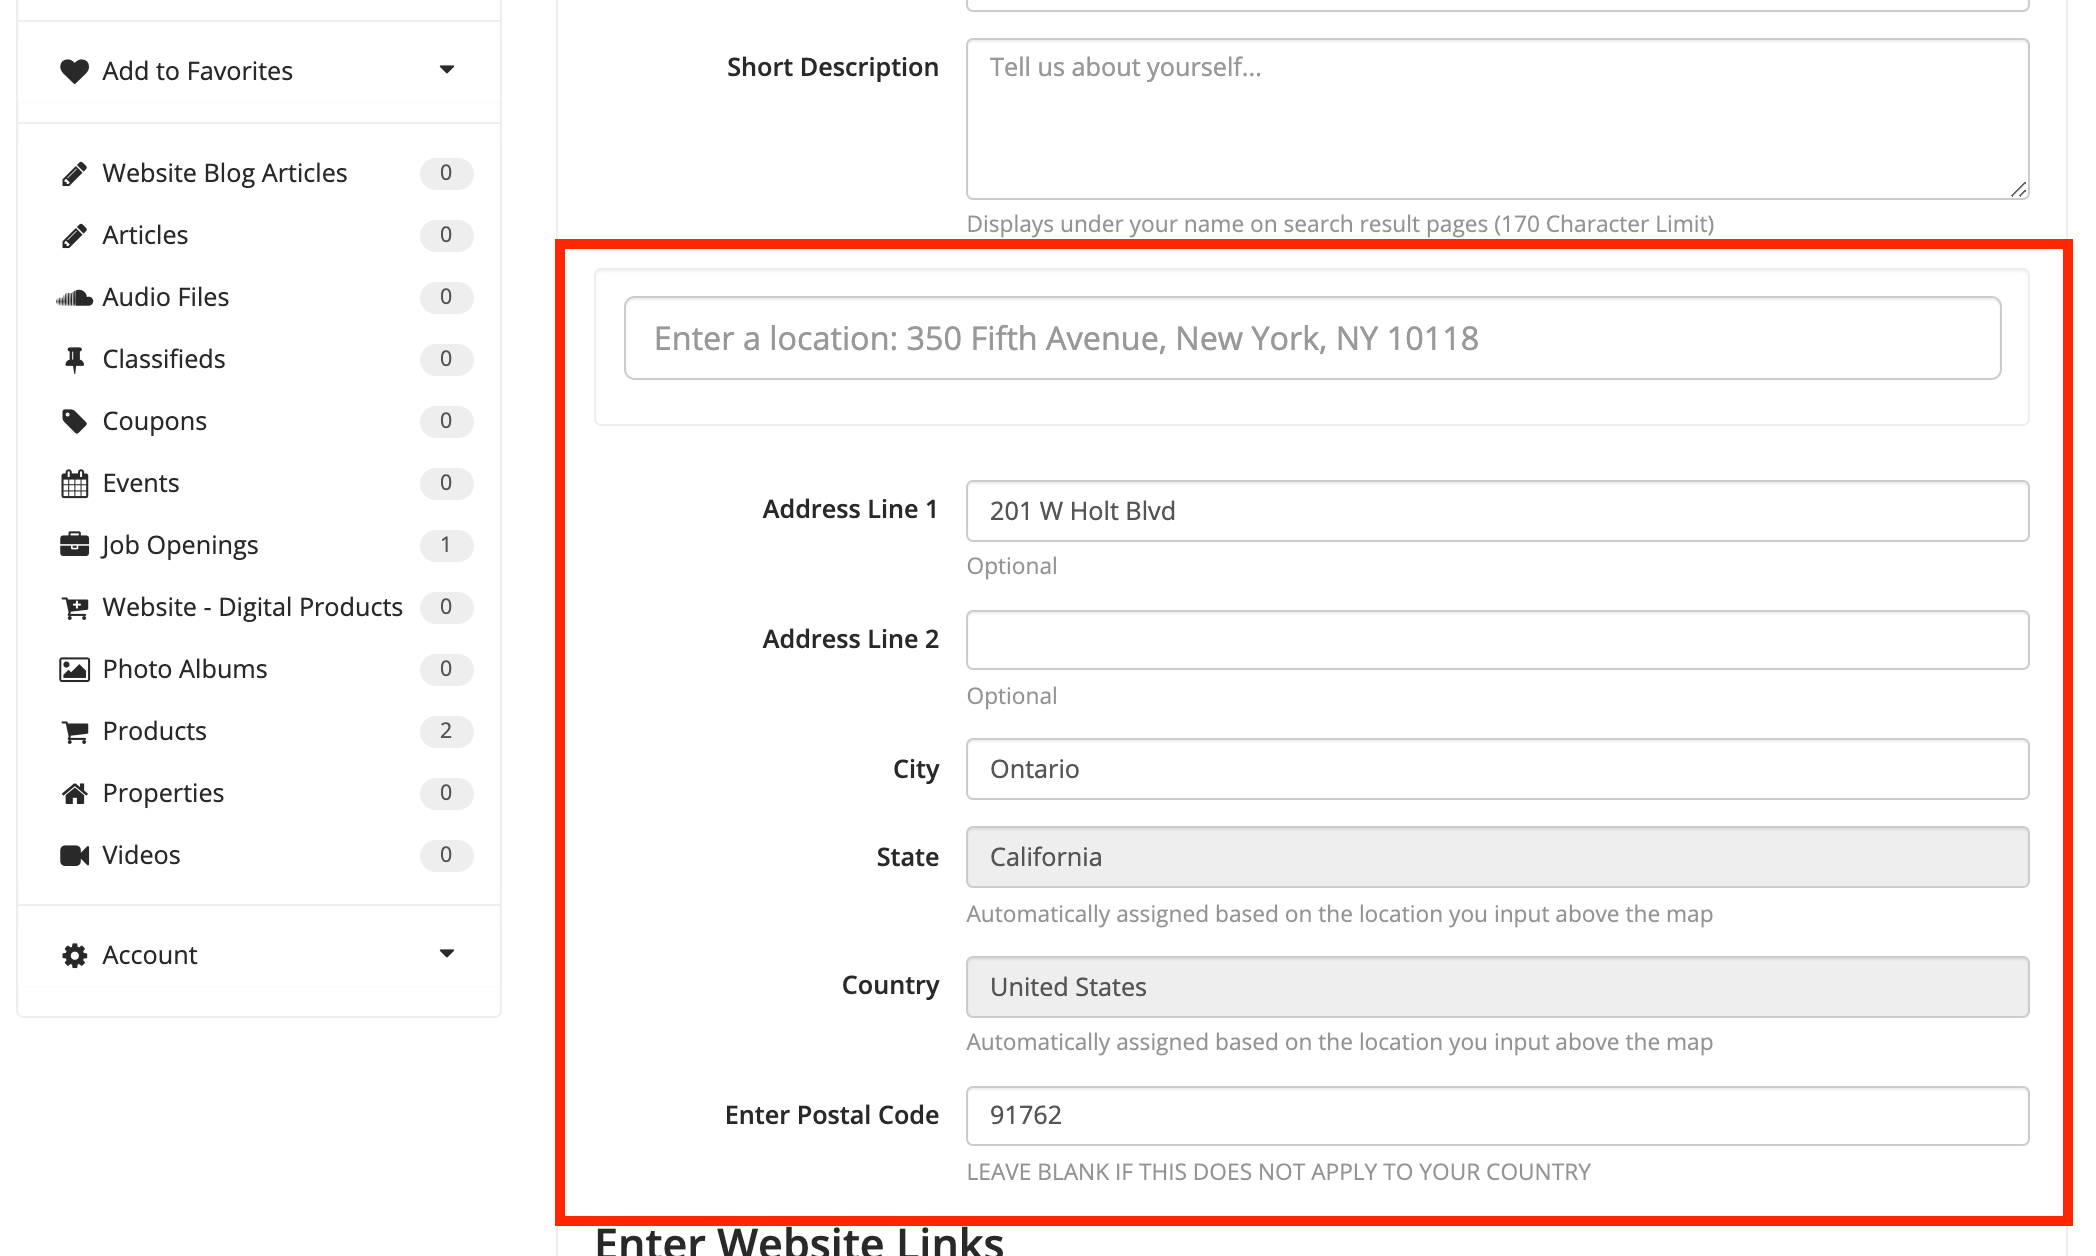Expand the Account menu arrow

tap(447, 953)
